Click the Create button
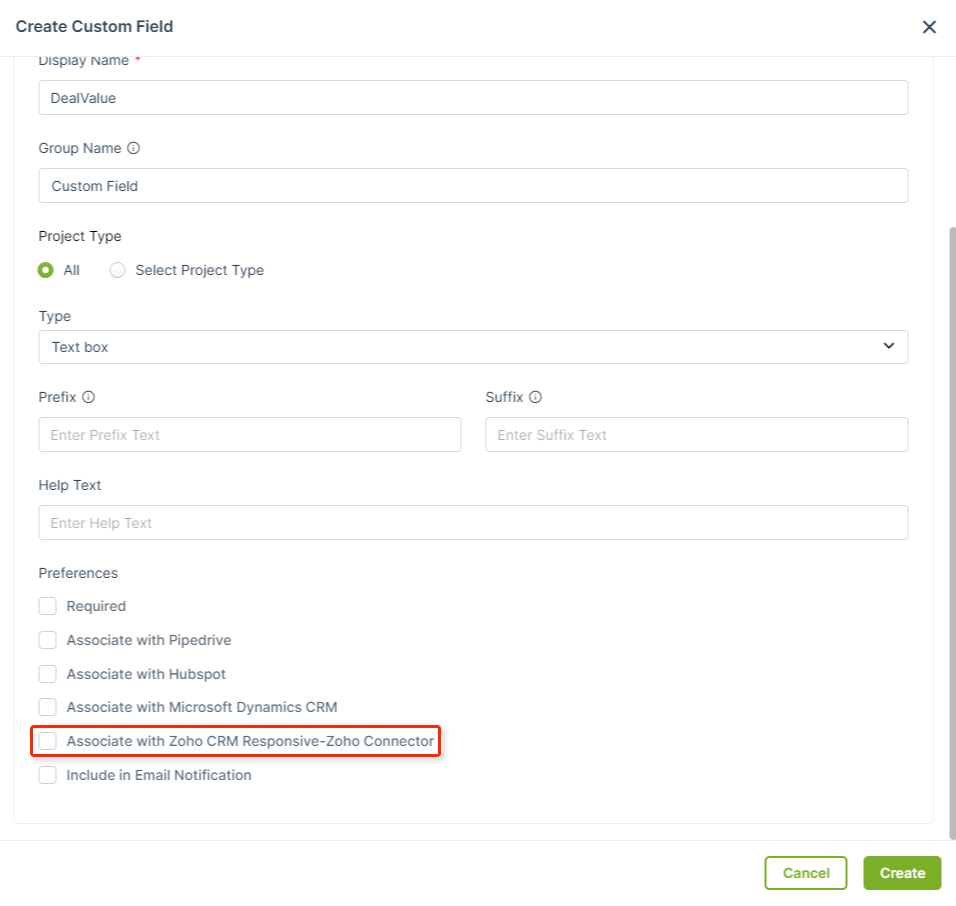 (x=902, y=873)
